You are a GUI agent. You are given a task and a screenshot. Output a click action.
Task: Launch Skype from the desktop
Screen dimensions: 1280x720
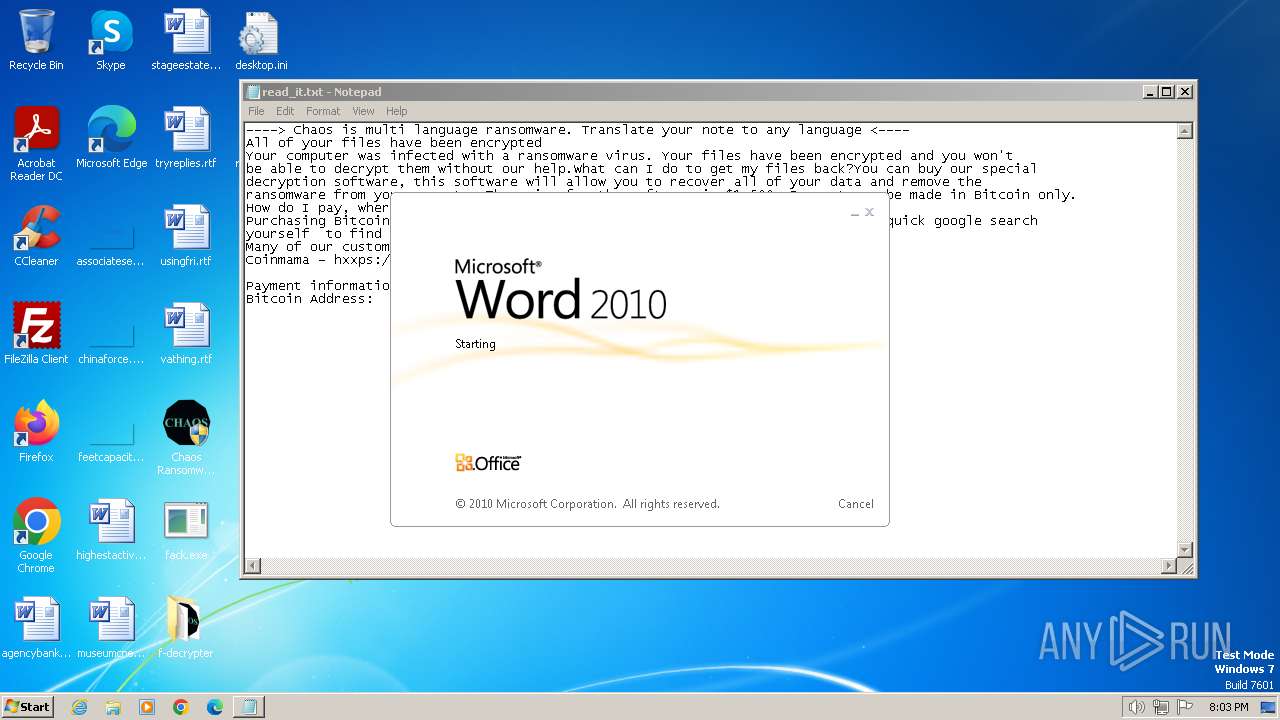[x=111, y=40]
